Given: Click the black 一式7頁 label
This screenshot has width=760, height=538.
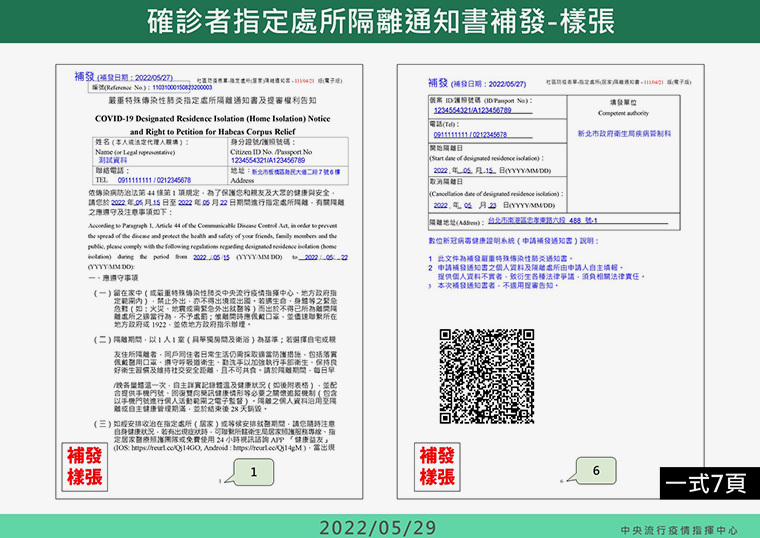Looking at the screenshot, I should tap(709, 483).
